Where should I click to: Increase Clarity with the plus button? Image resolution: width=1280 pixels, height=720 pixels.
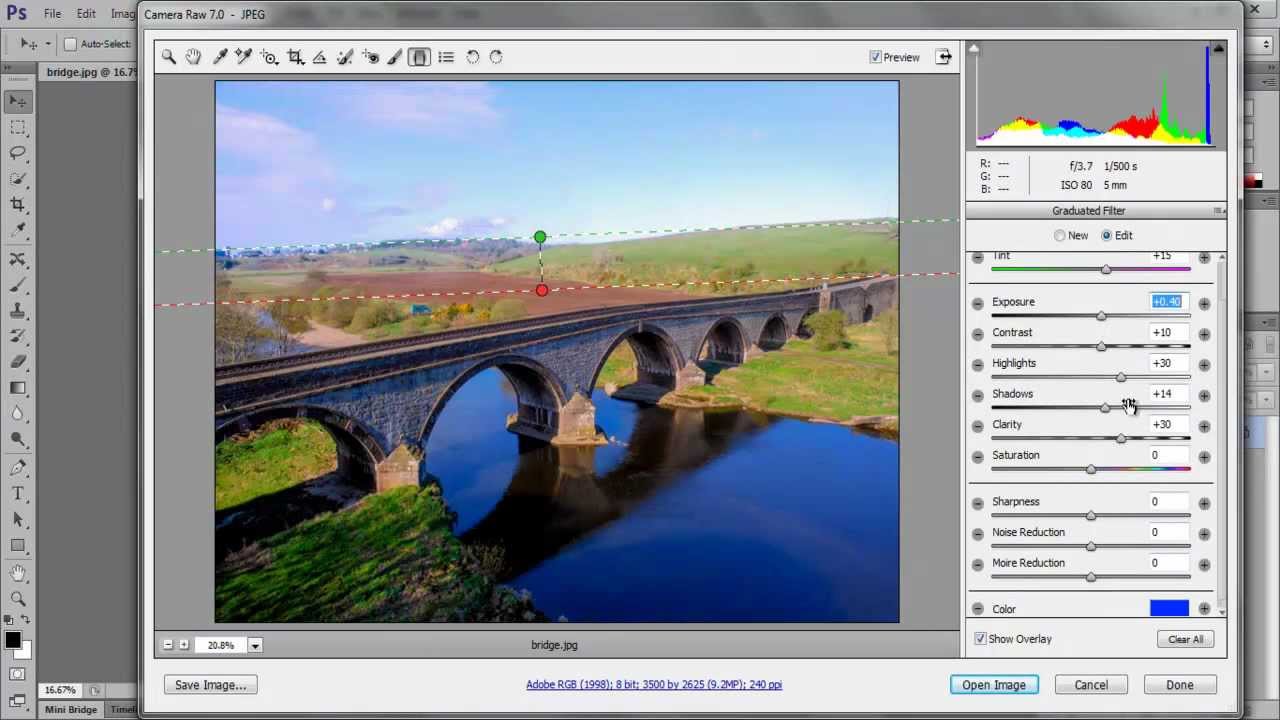coord(1204,427)
